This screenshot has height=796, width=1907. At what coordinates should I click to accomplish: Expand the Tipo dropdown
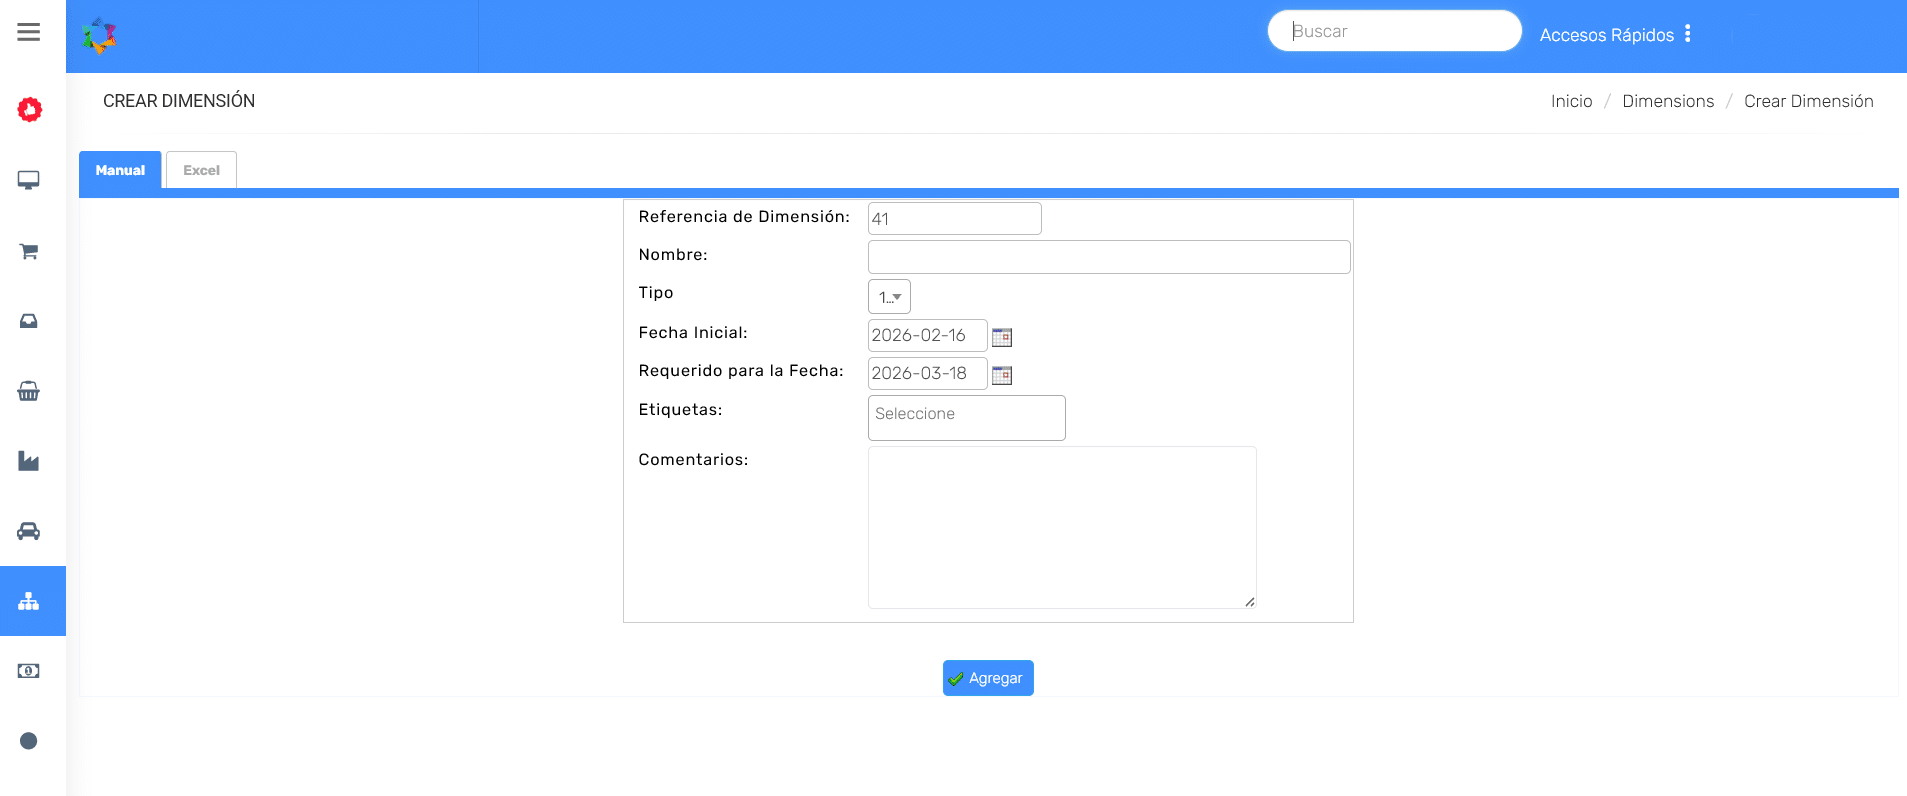(x=889, y=297)
